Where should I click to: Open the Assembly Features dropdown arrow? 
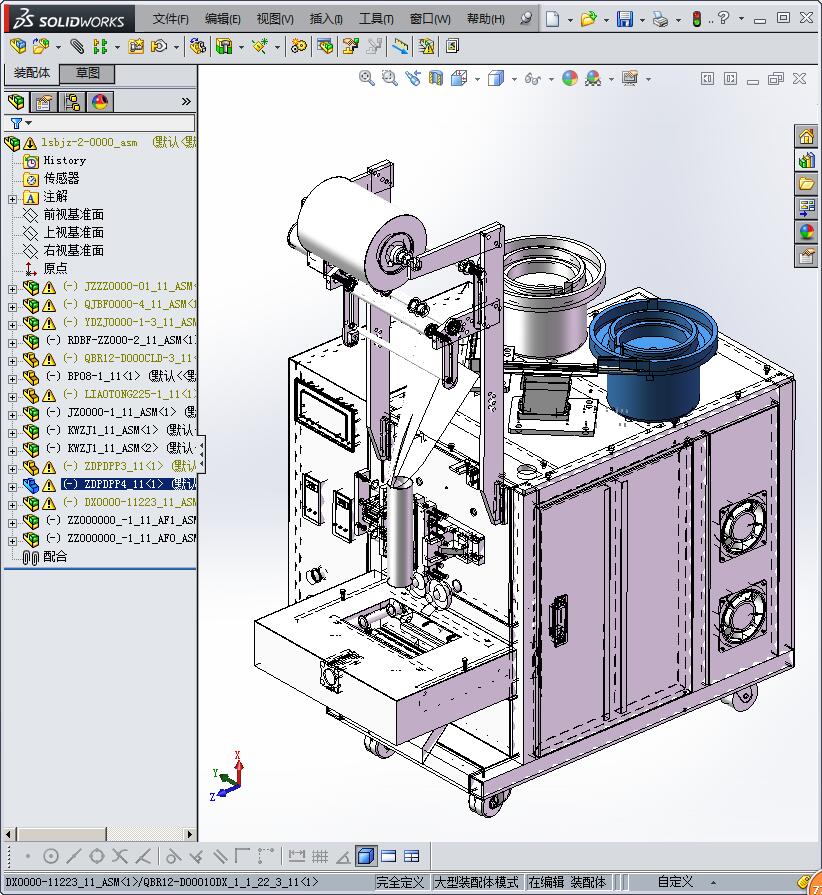[241, 47]
